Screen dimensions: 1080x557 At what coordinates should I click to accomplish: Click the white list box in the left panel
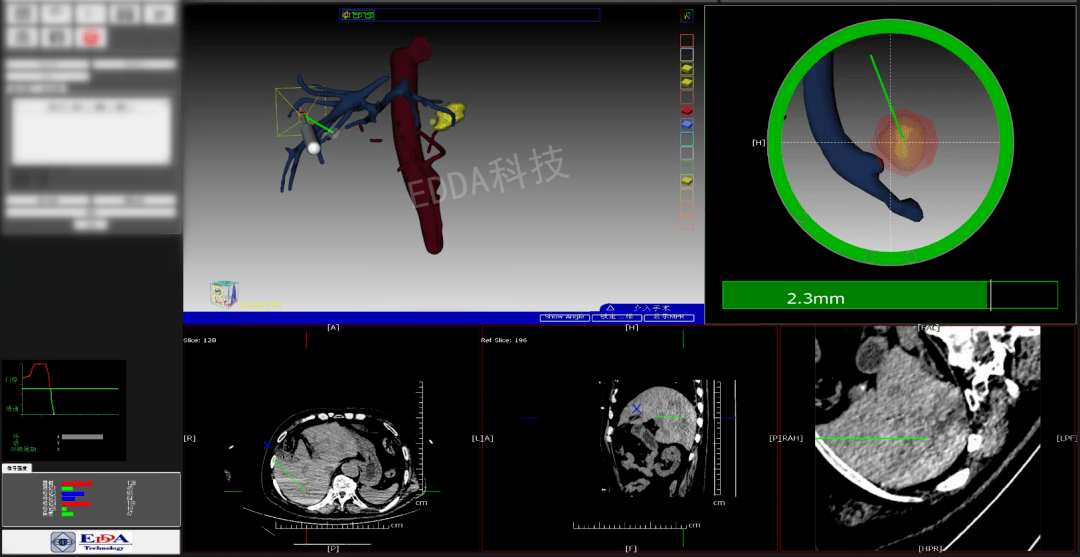(x=91, y=130)
